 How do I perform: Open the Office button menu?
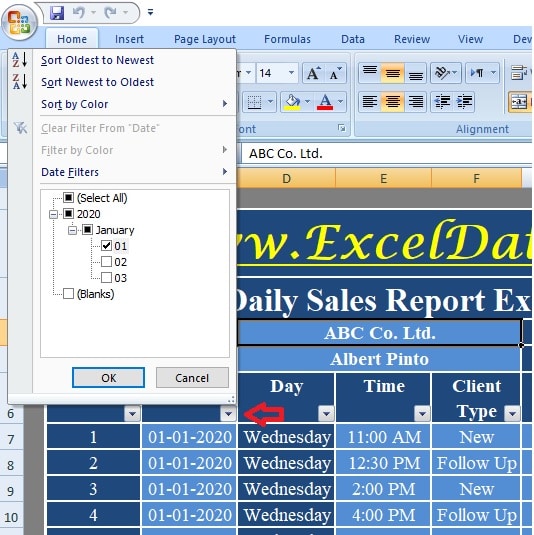click(x=19, y=22)
